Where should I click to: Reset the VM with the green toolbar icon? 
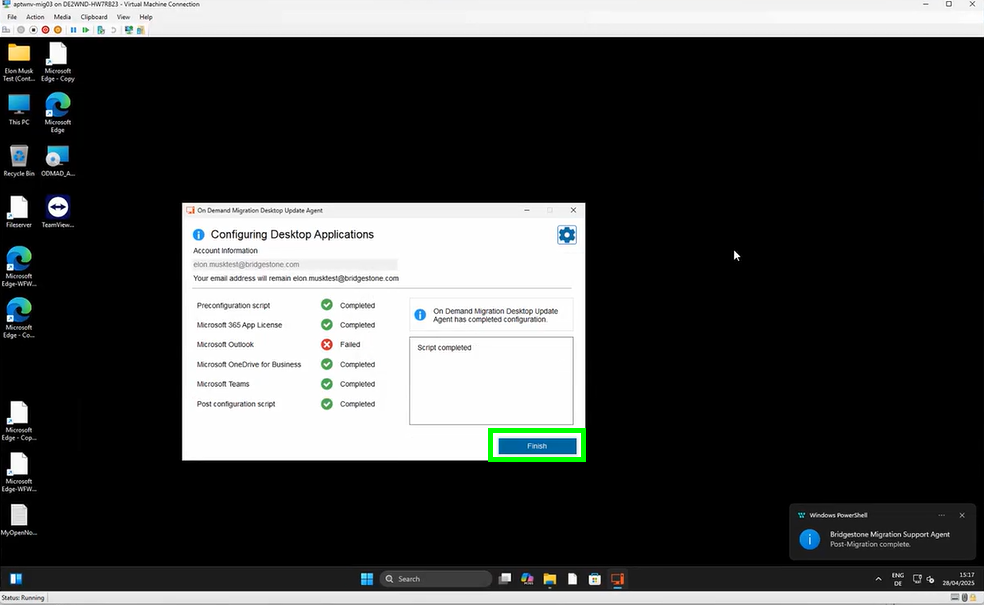(86, 29)
